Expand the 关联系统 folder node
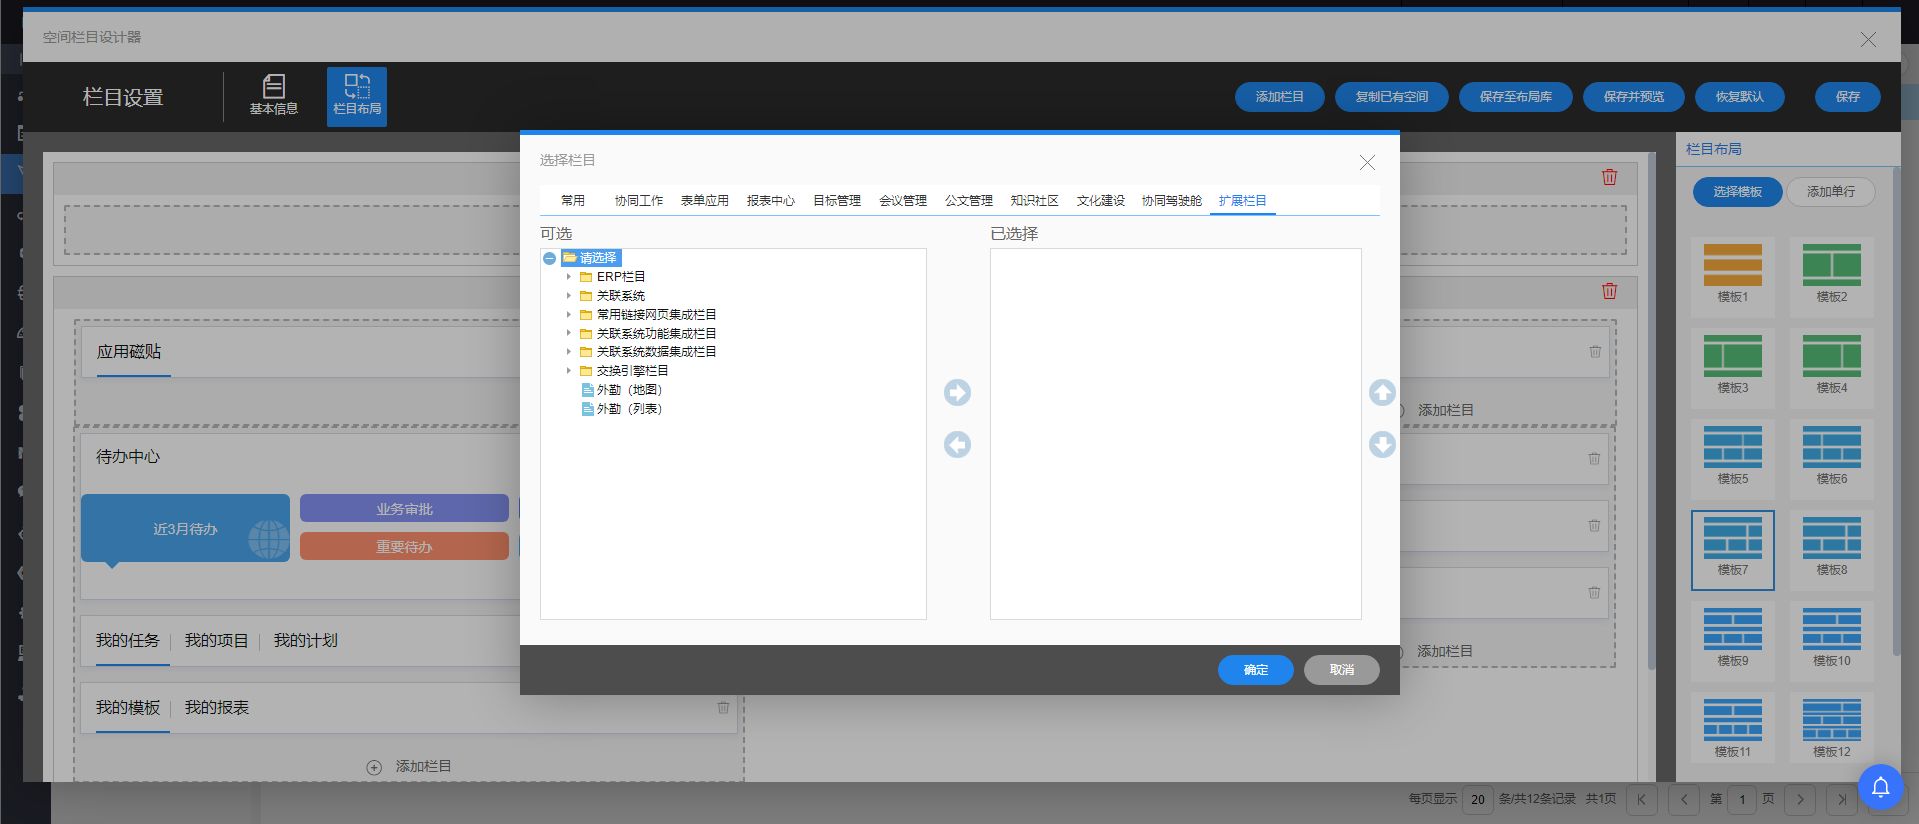Viewport: 1919px width, 824px height. click(x=569, y=296)
